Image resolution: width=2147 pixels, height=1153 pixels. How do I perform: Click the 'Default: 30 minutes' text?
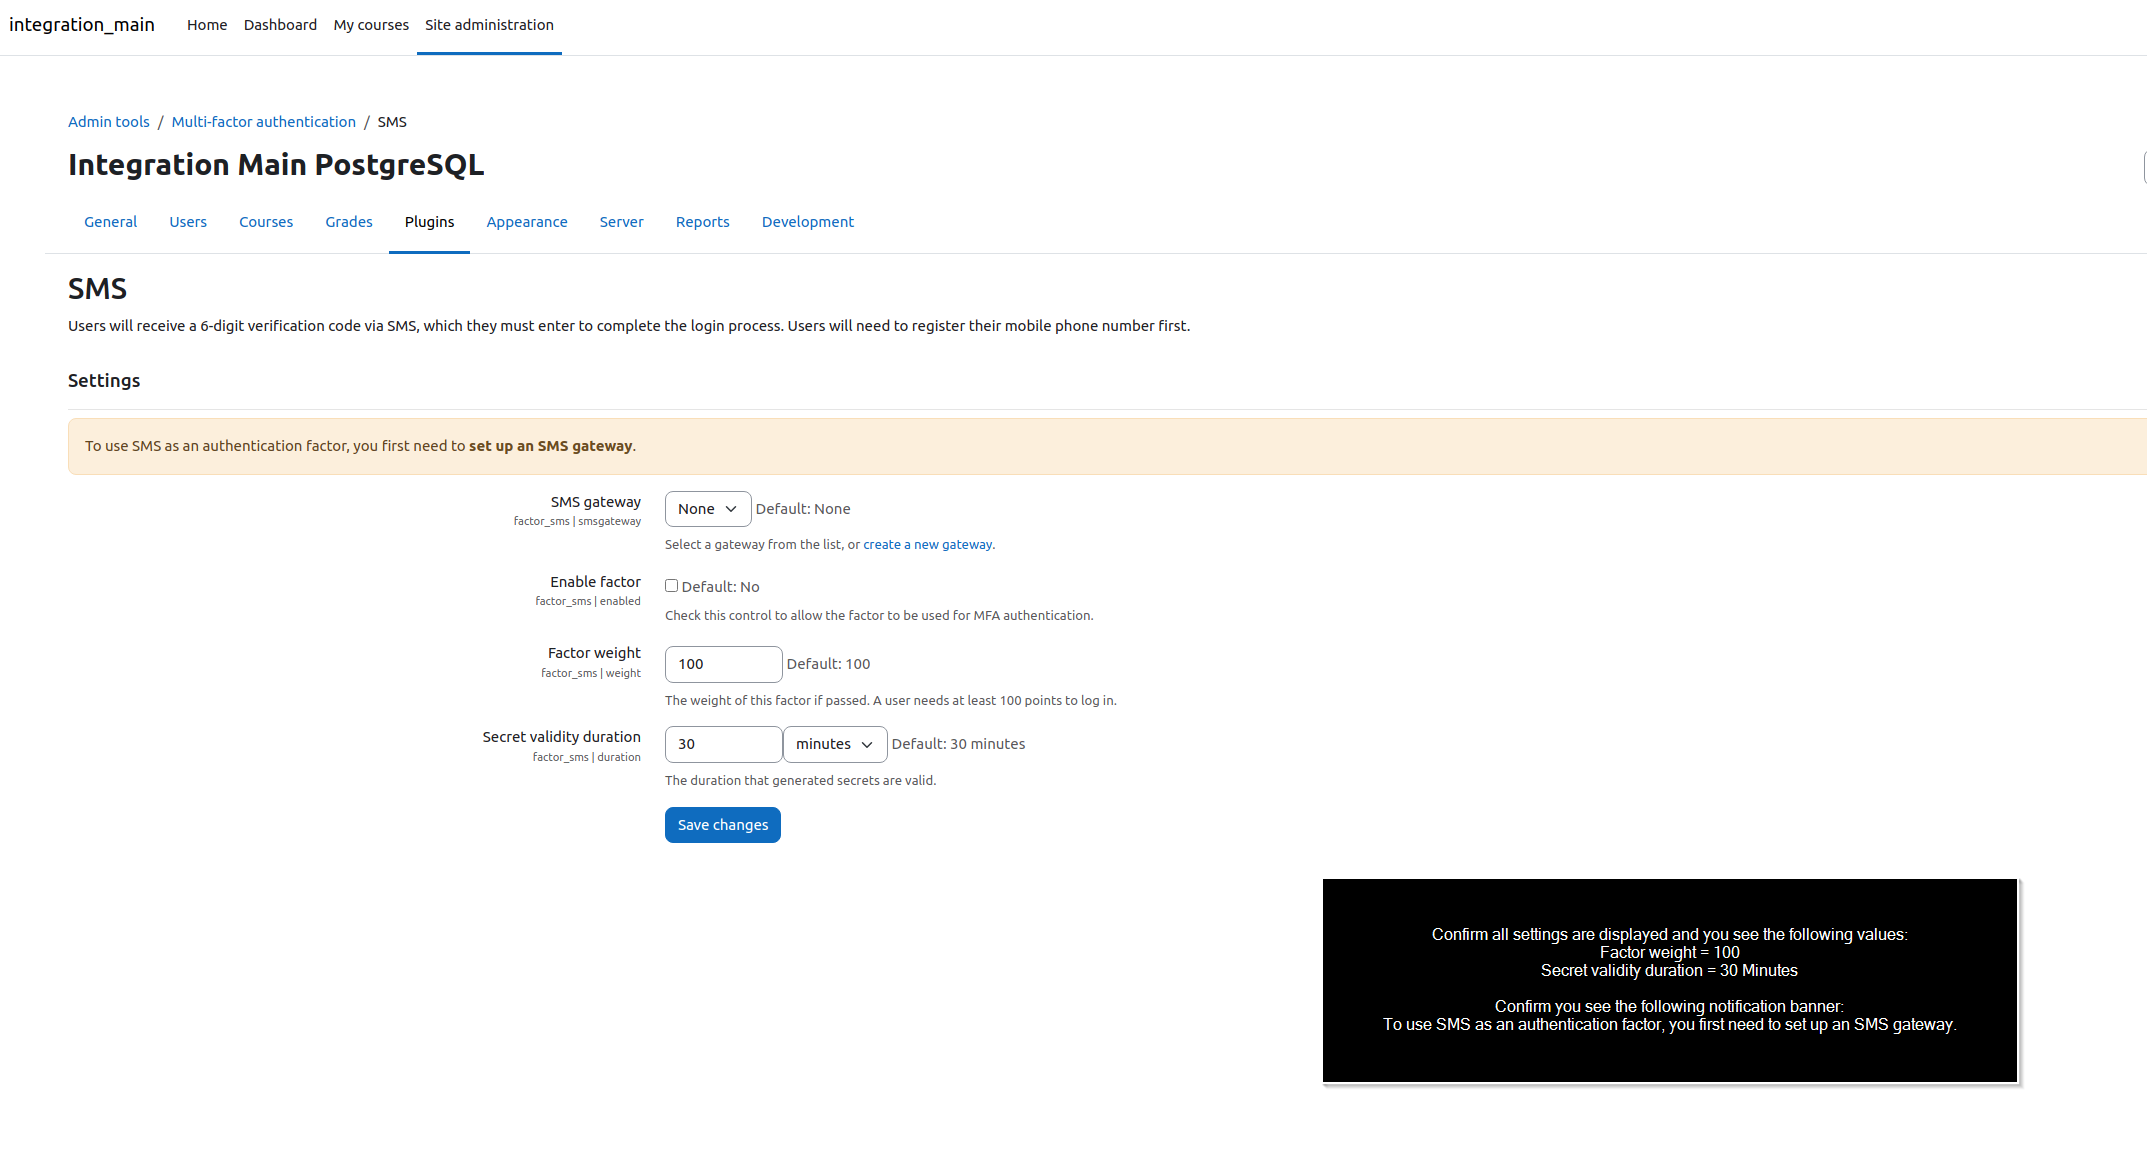point(958,744)
